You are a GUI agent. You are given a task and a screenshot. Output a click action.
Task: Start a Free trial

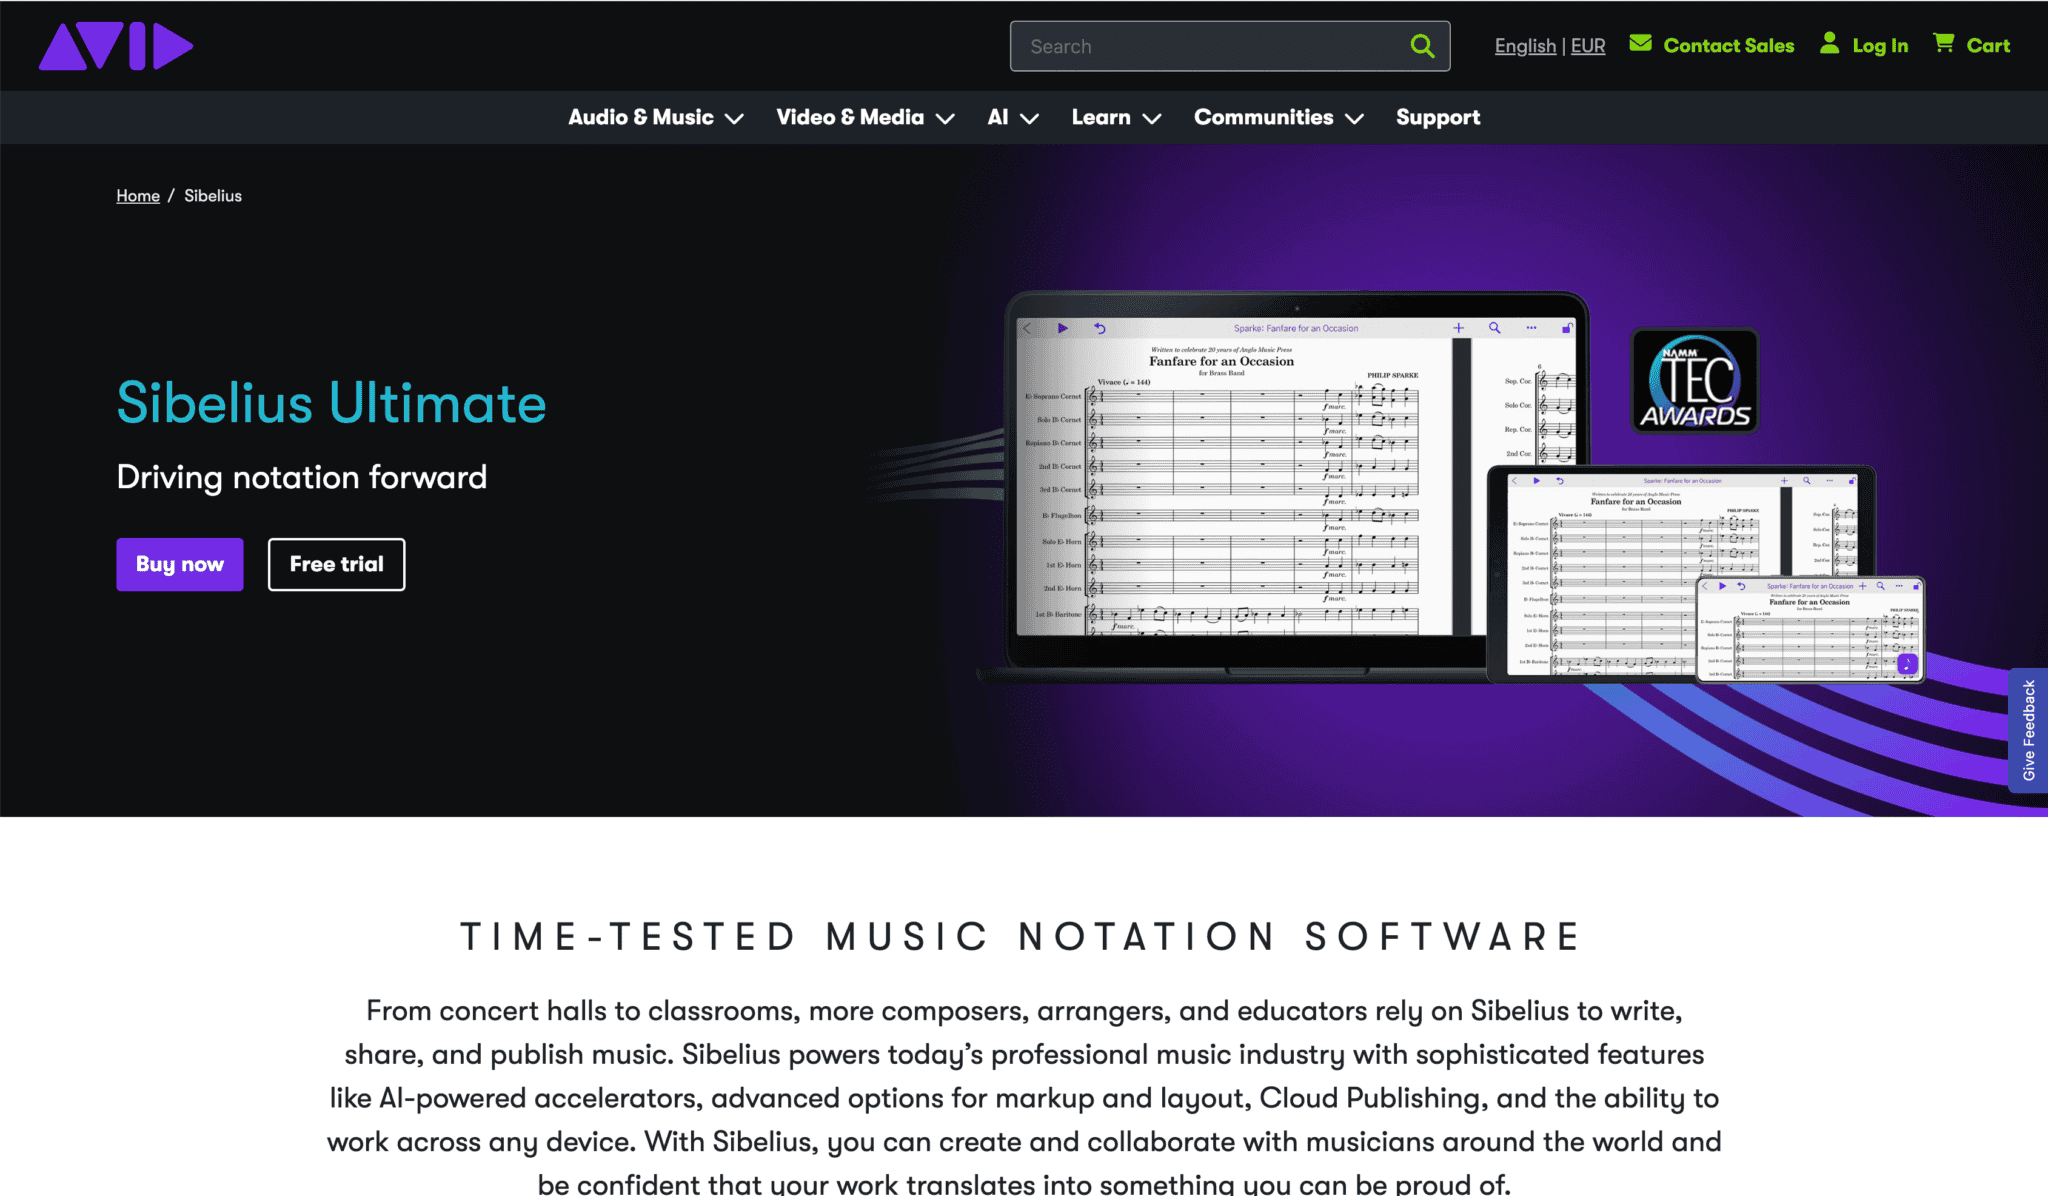tap(336, 564)
